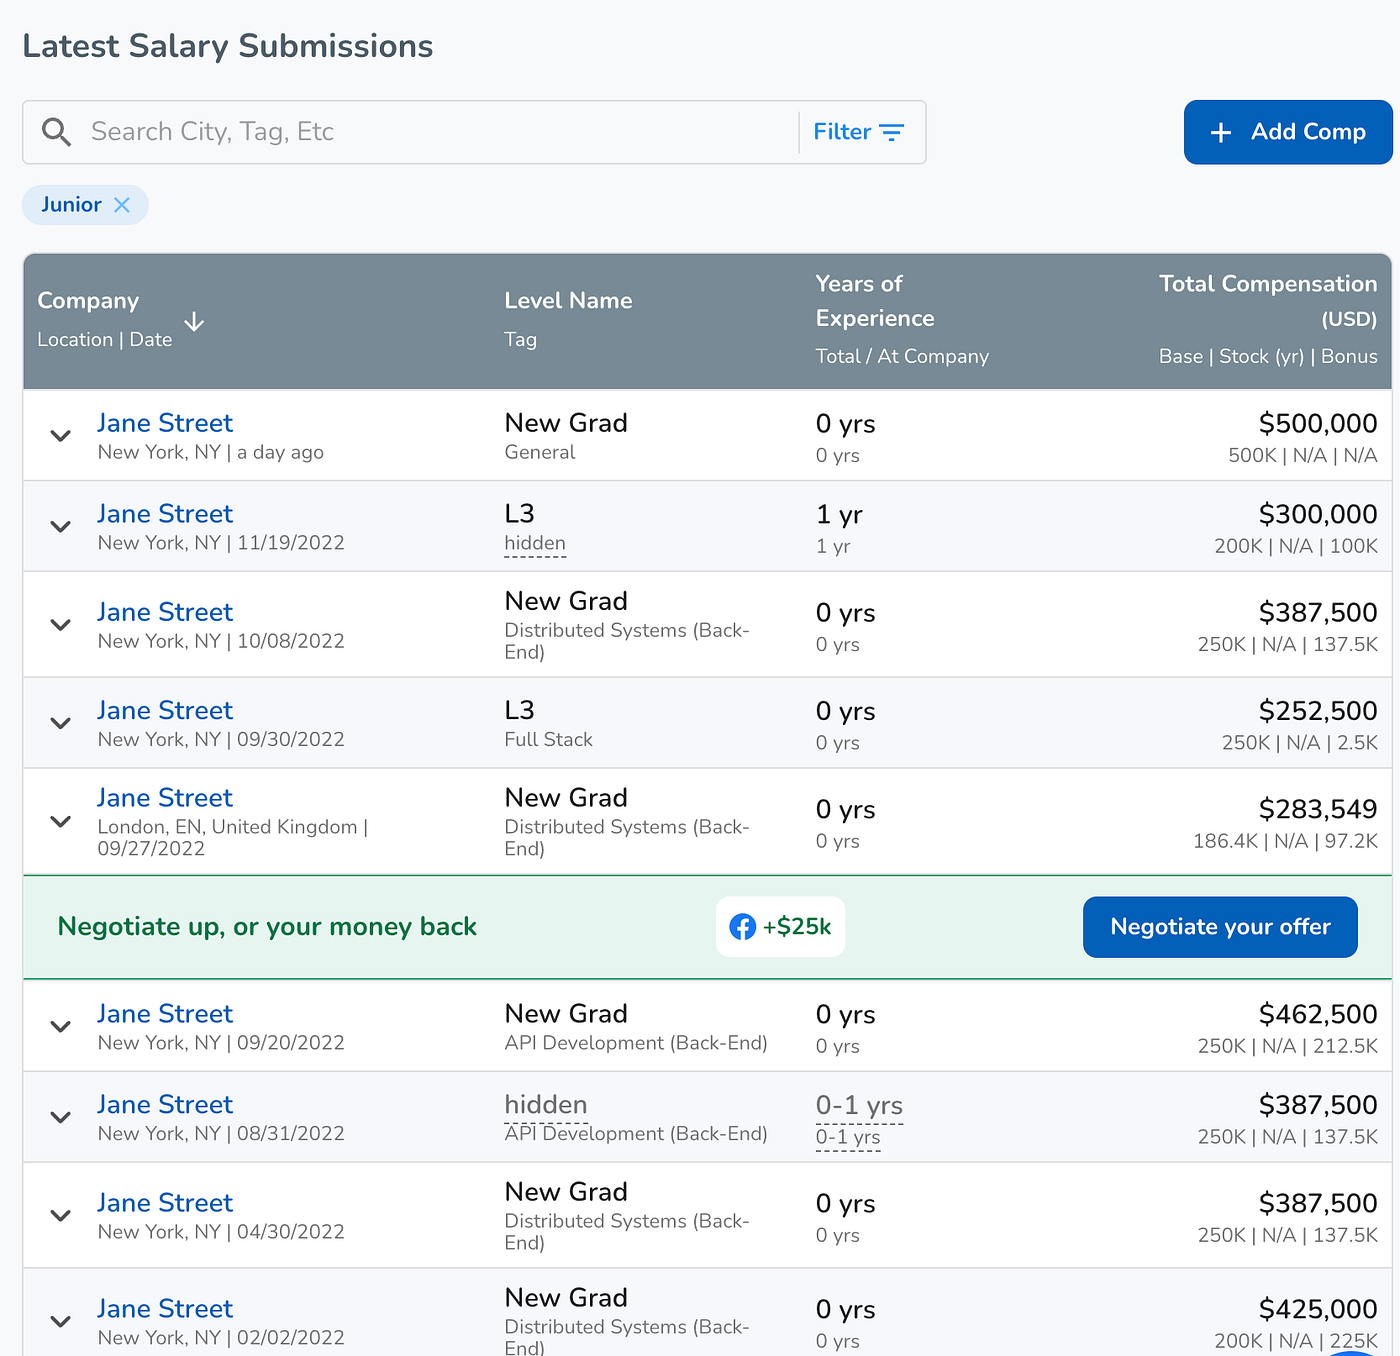Open Jane Street link dated 04/30/2022
The height and width of the screenshot is (1356, 1400).
tap(165, 1203)
